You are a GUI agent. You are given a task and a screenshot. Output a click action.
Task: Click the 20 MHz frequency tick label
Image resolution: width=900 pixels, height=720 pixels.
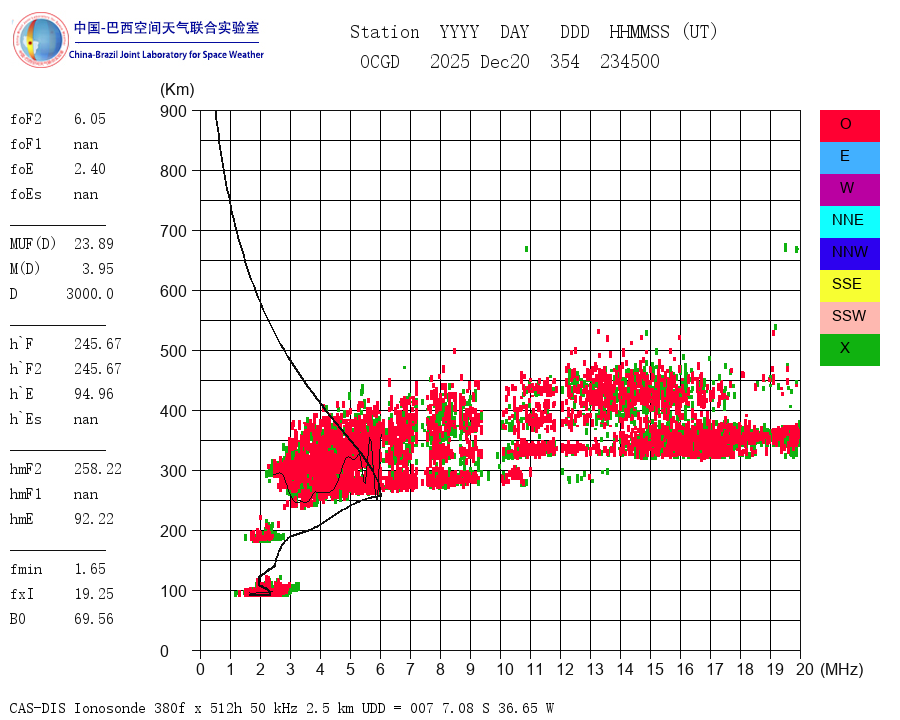(805, 669)
